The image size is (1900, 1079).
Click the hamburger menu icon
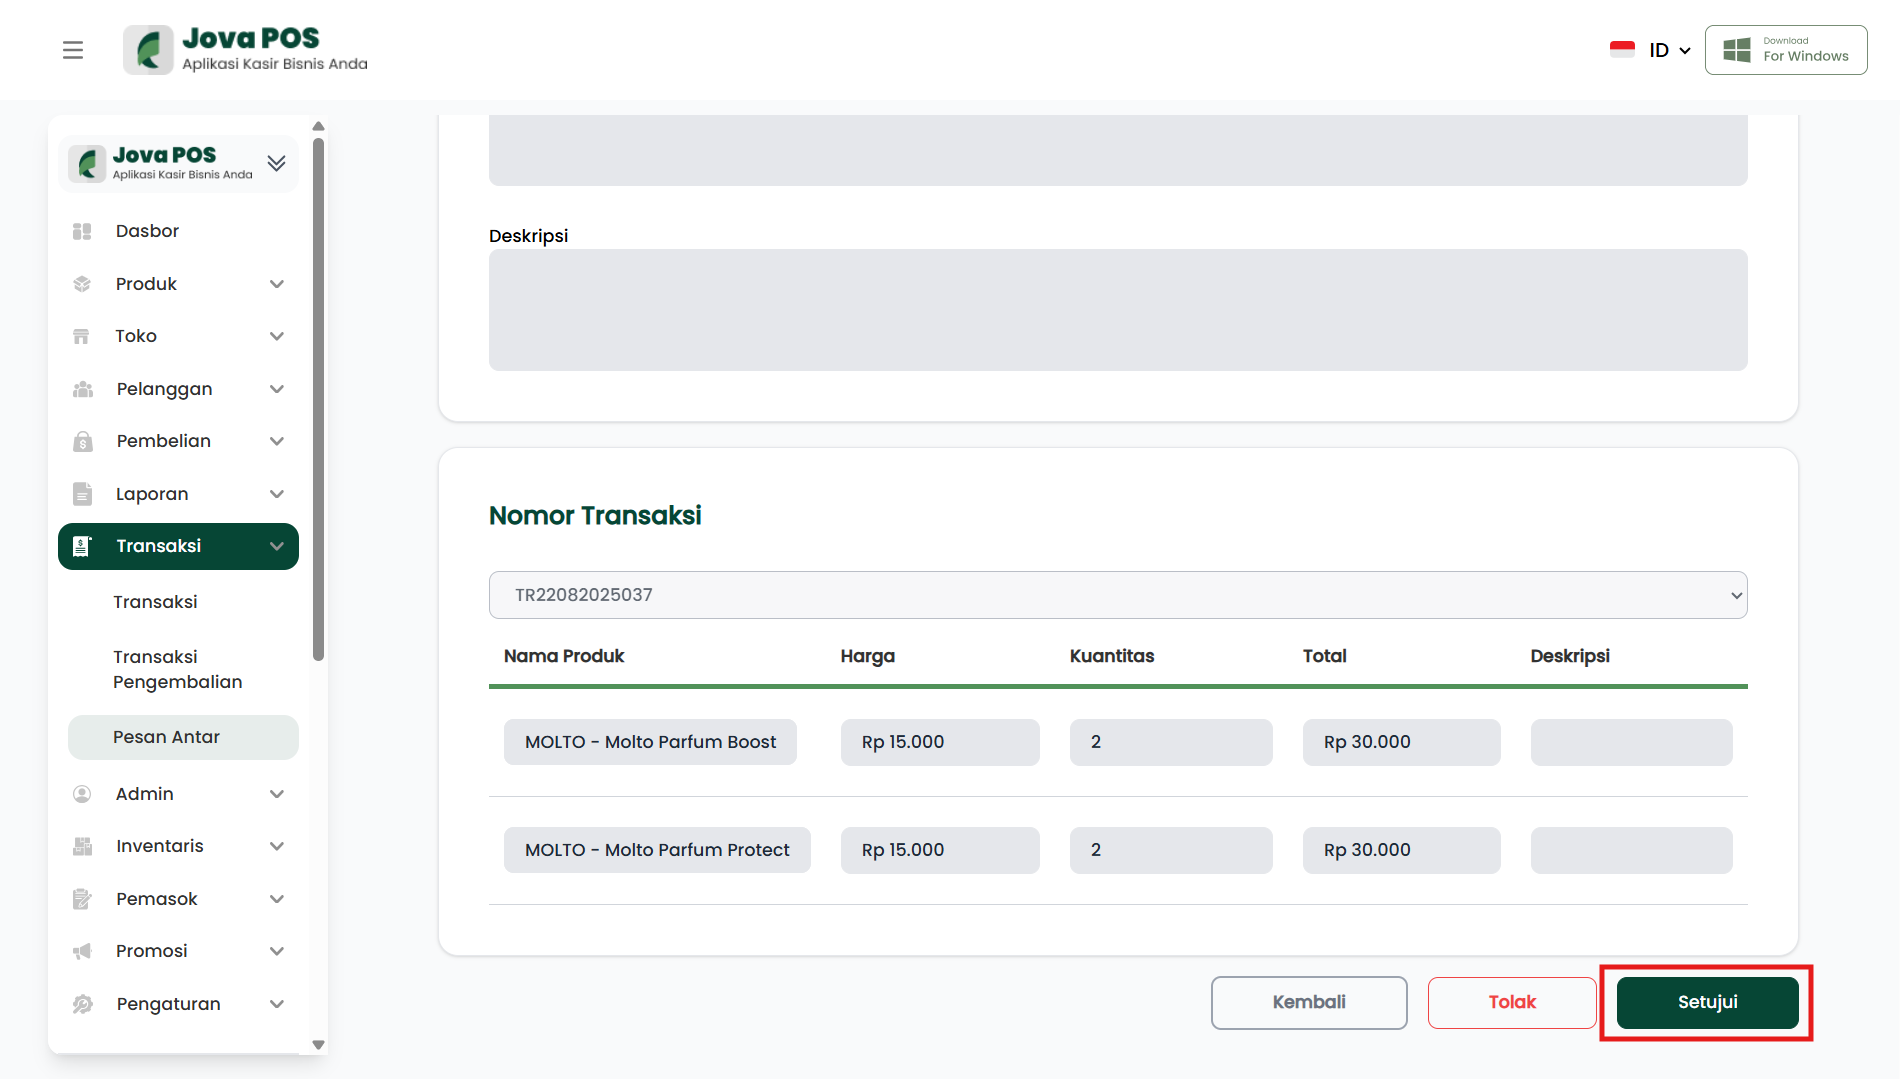pos(73,50)
